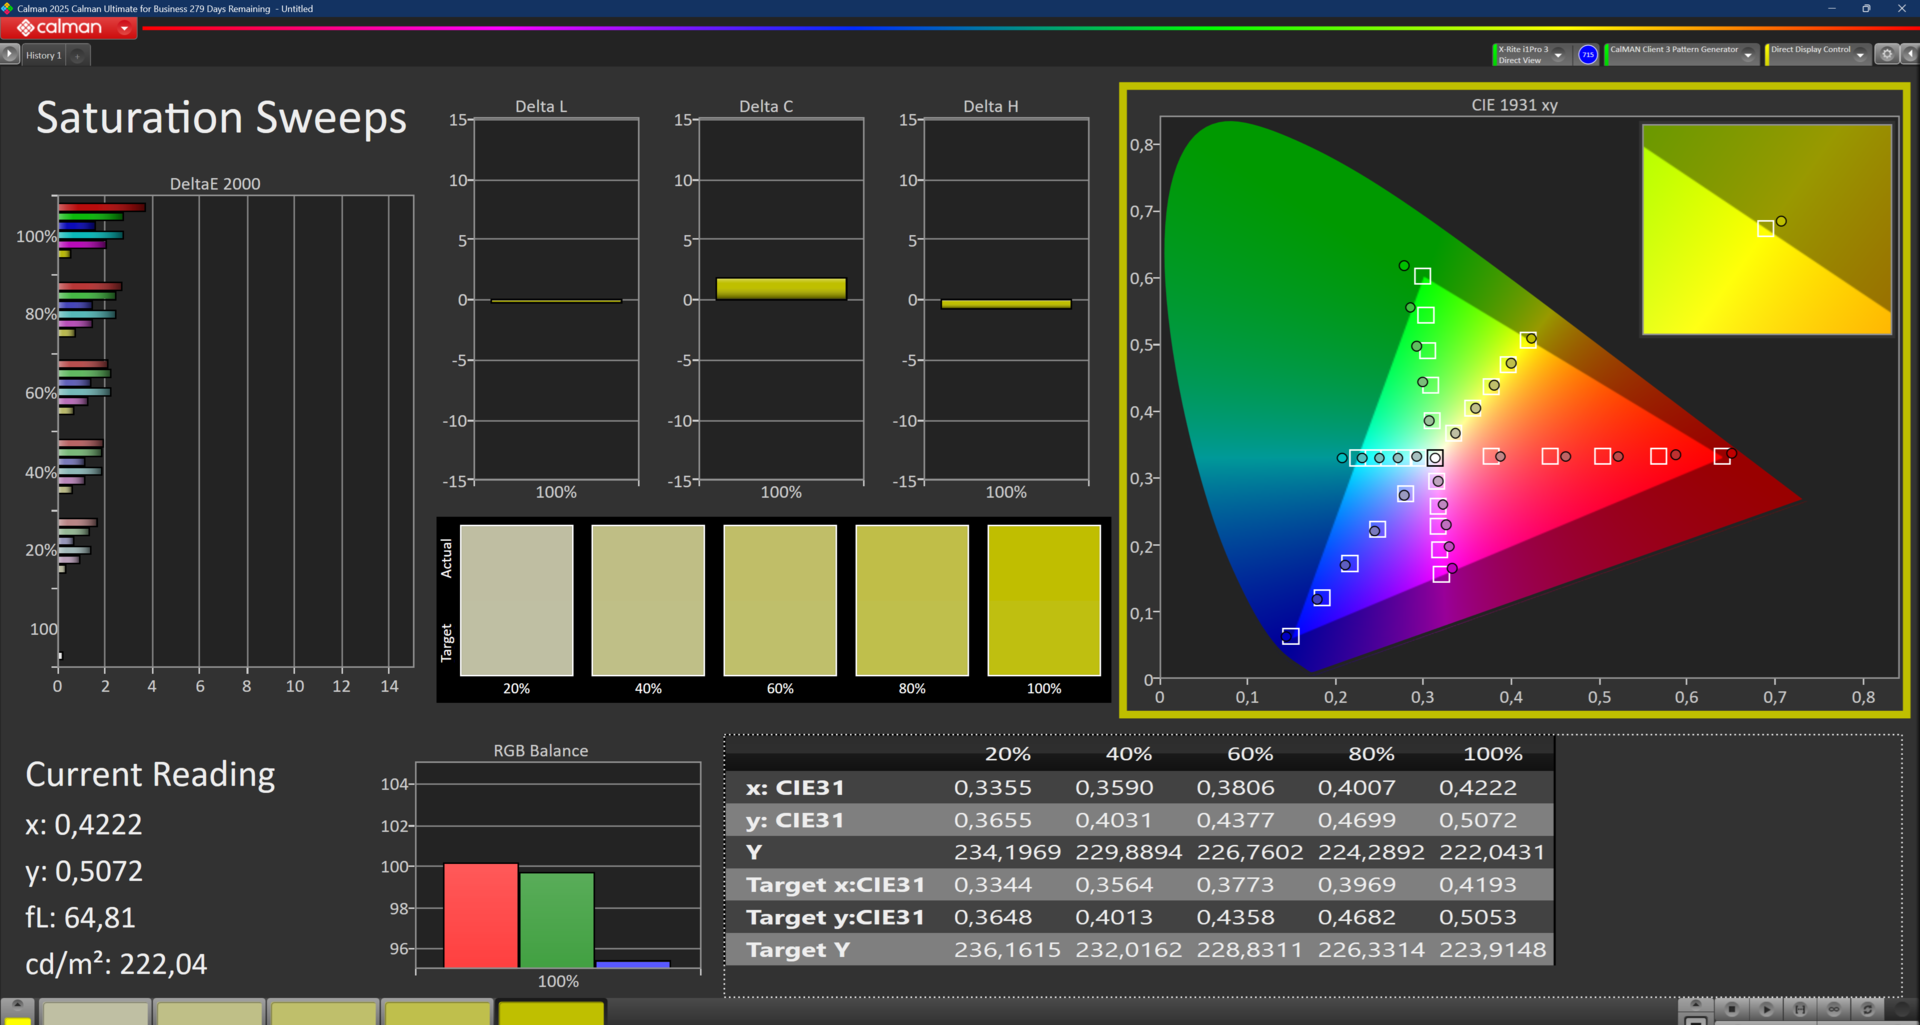Click the CIE 1931 xy chart
This screenshot has height=1025, width=1920.
1514,400
